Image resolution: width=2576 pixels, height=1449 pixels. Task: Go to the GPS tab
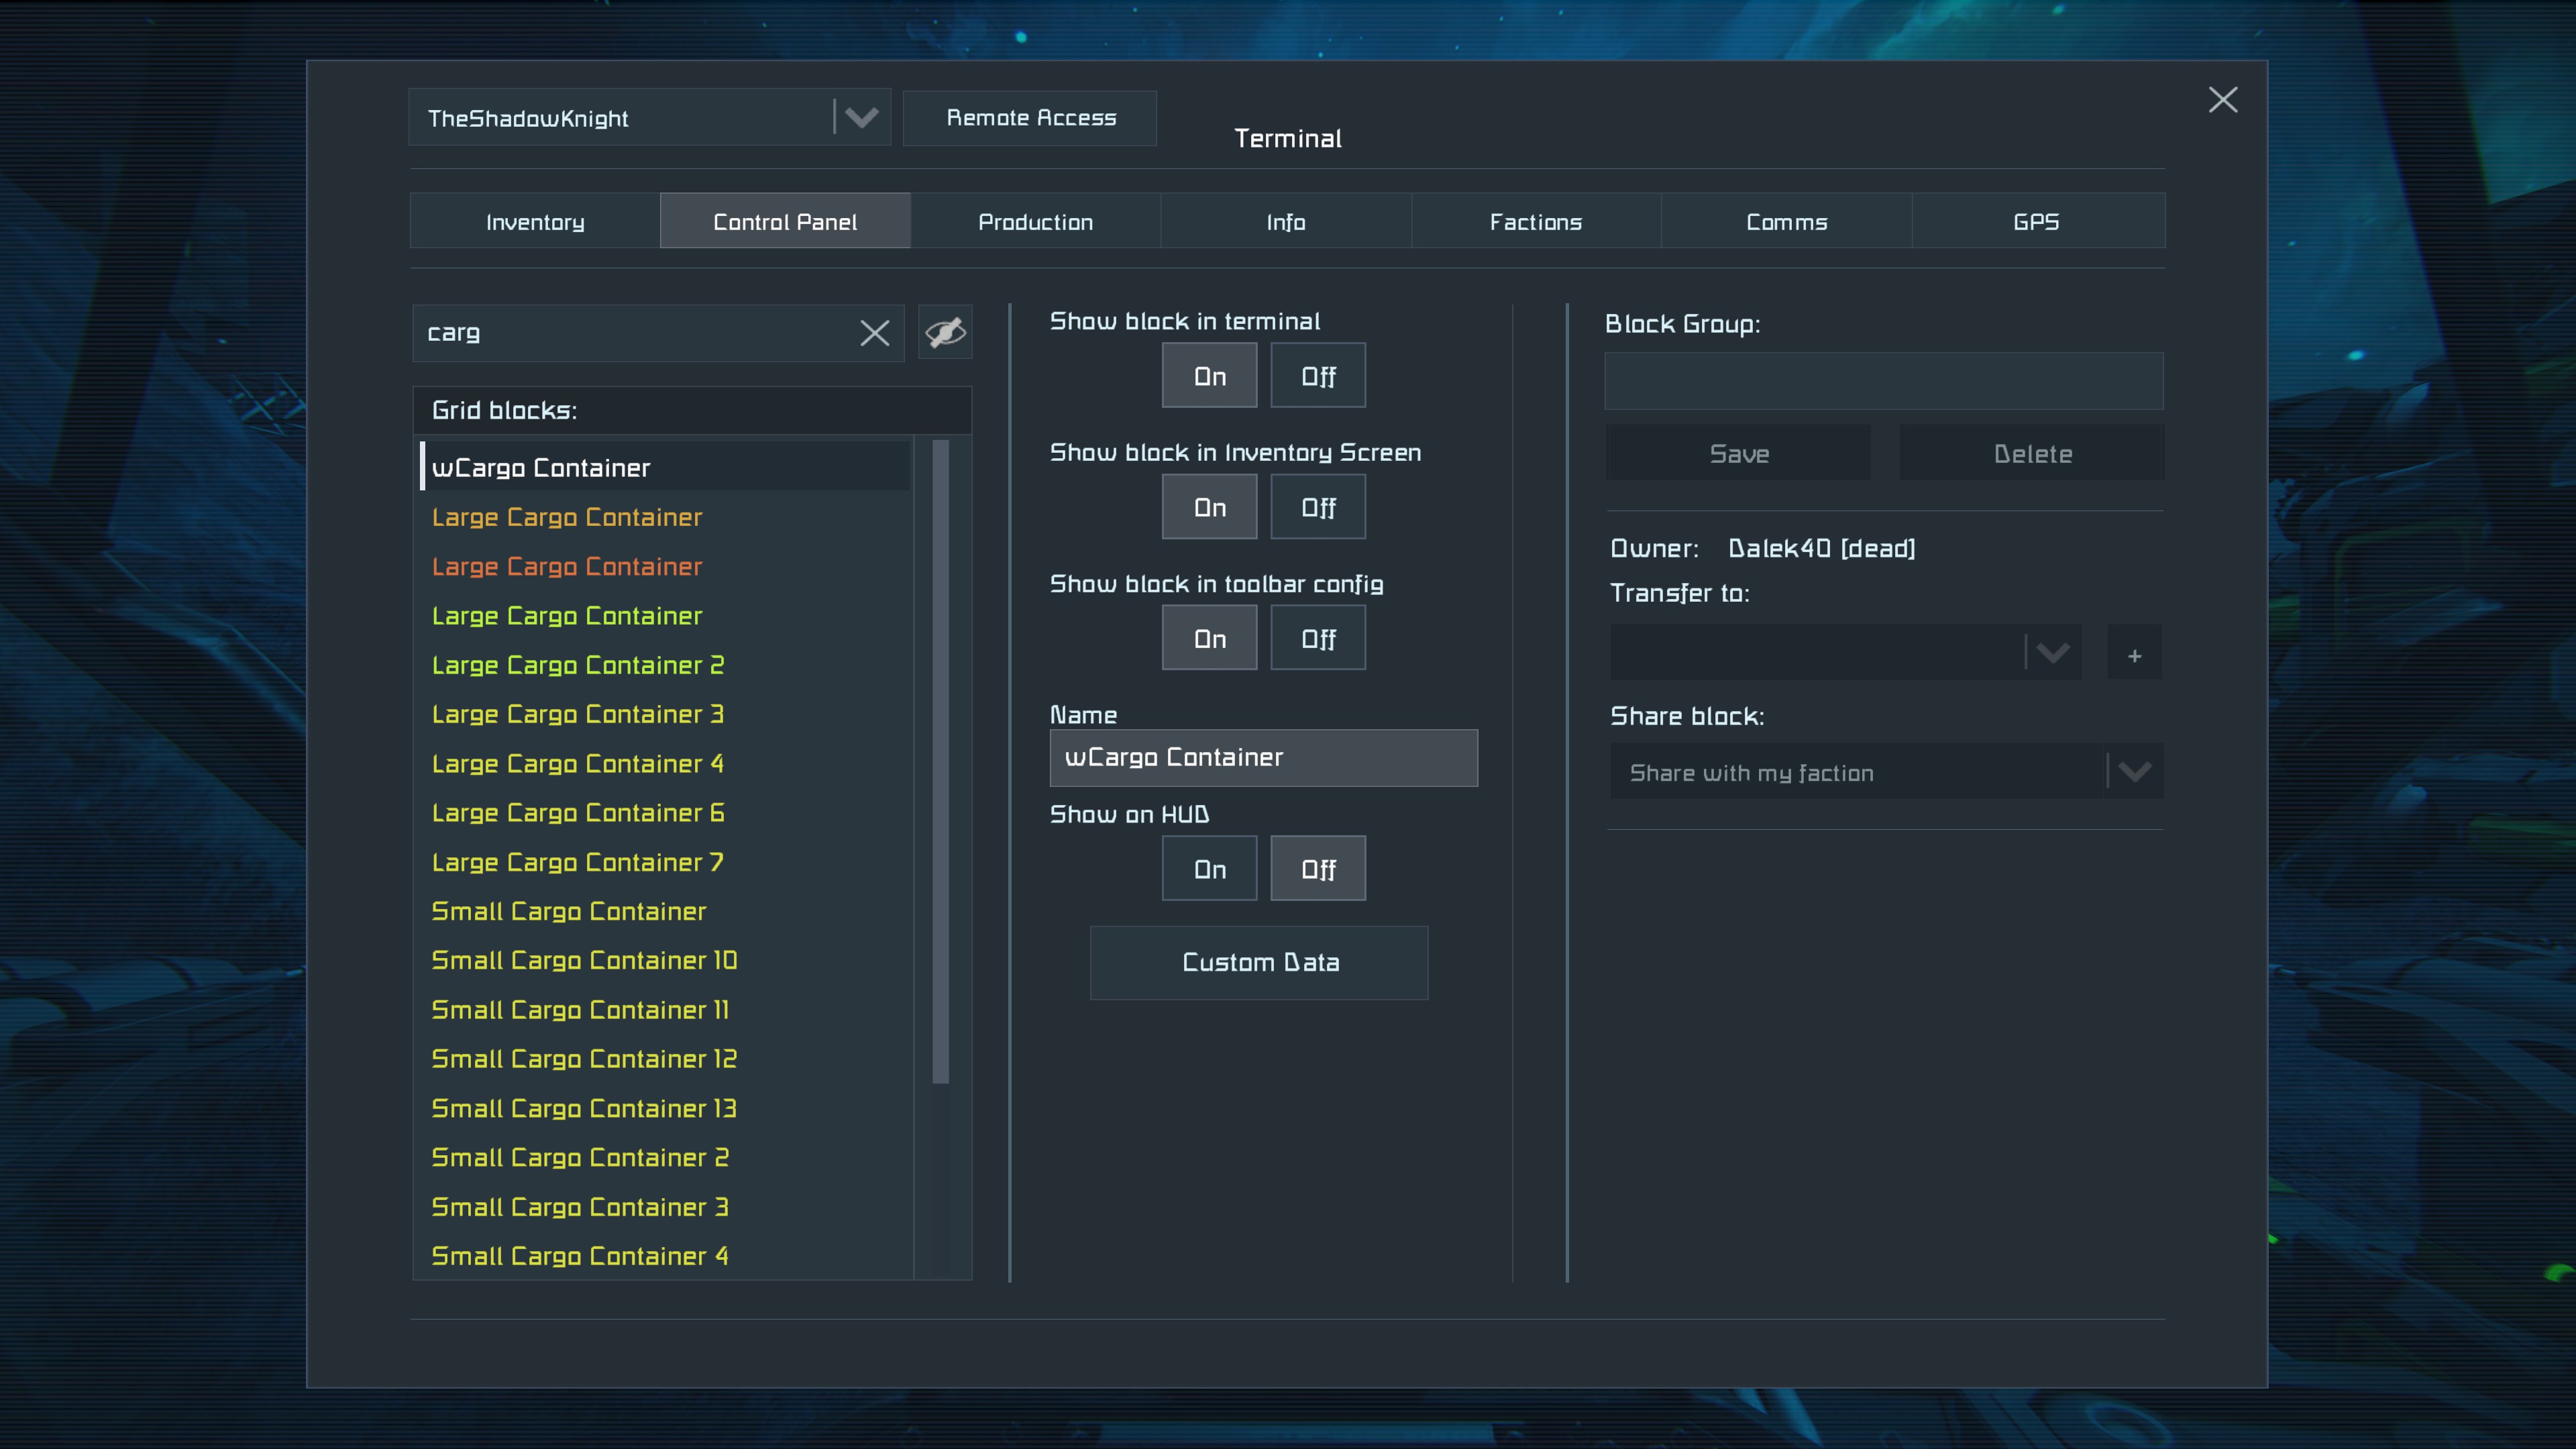click(2036, 222)
